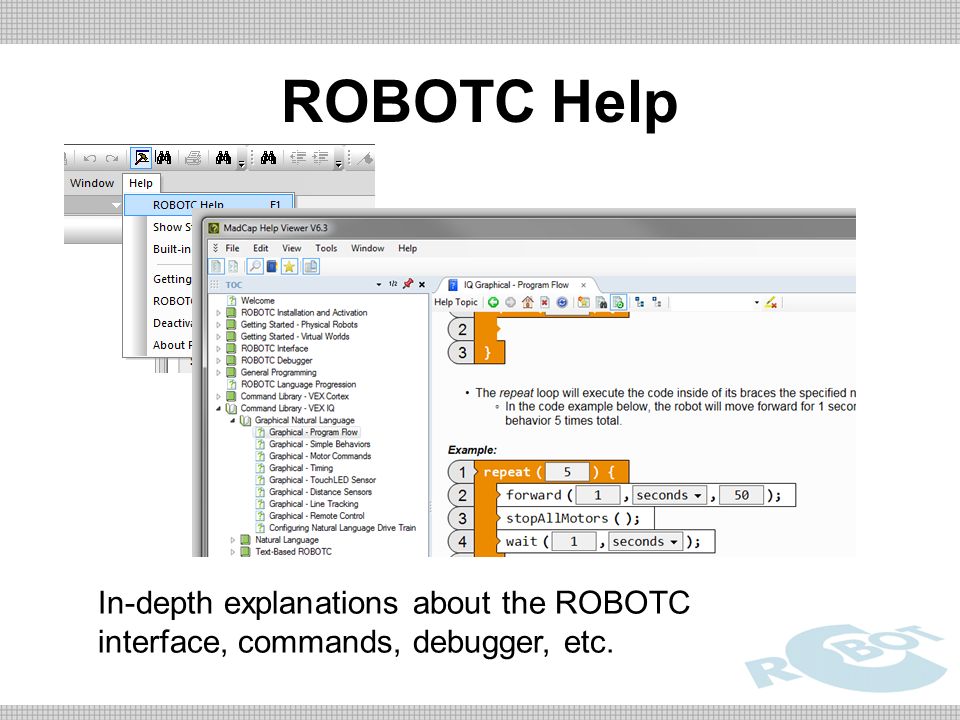Open the seconds dropdown in wait command
Screen dimensions: 960x720
click(645, 542)
